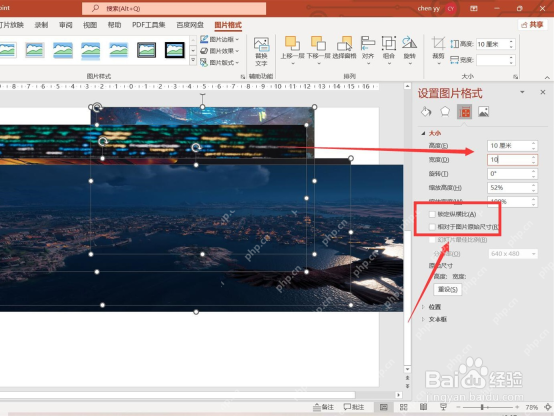
Task: Collapse the ribbon chevron
Action: (x=547, y=77)
